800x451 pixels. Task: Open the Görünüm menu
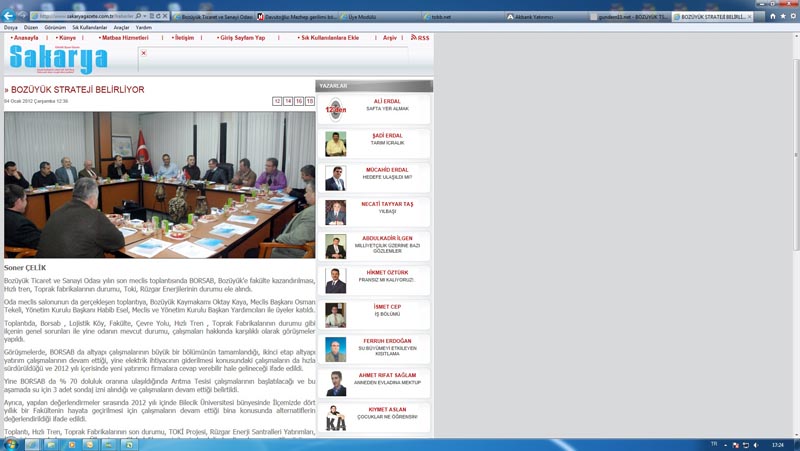55,28
